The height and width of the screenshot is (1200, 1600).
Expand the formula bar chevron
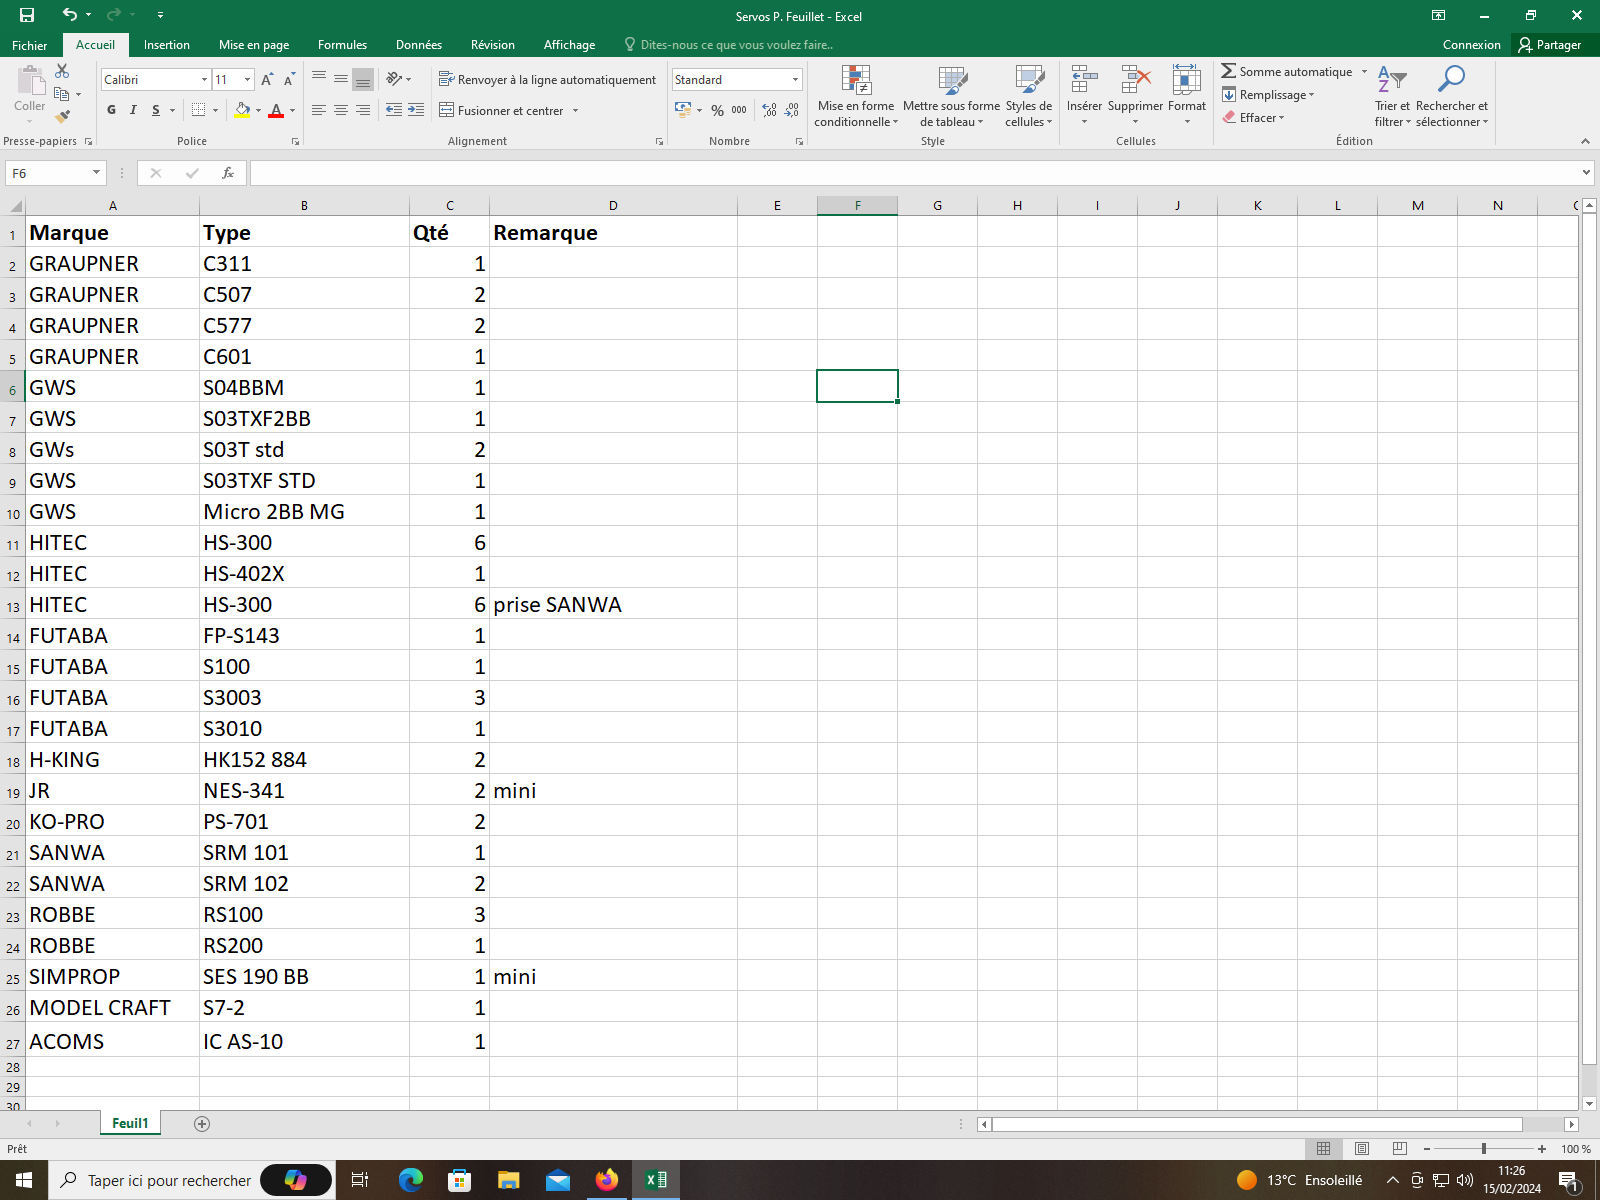tap(1586, 173)
